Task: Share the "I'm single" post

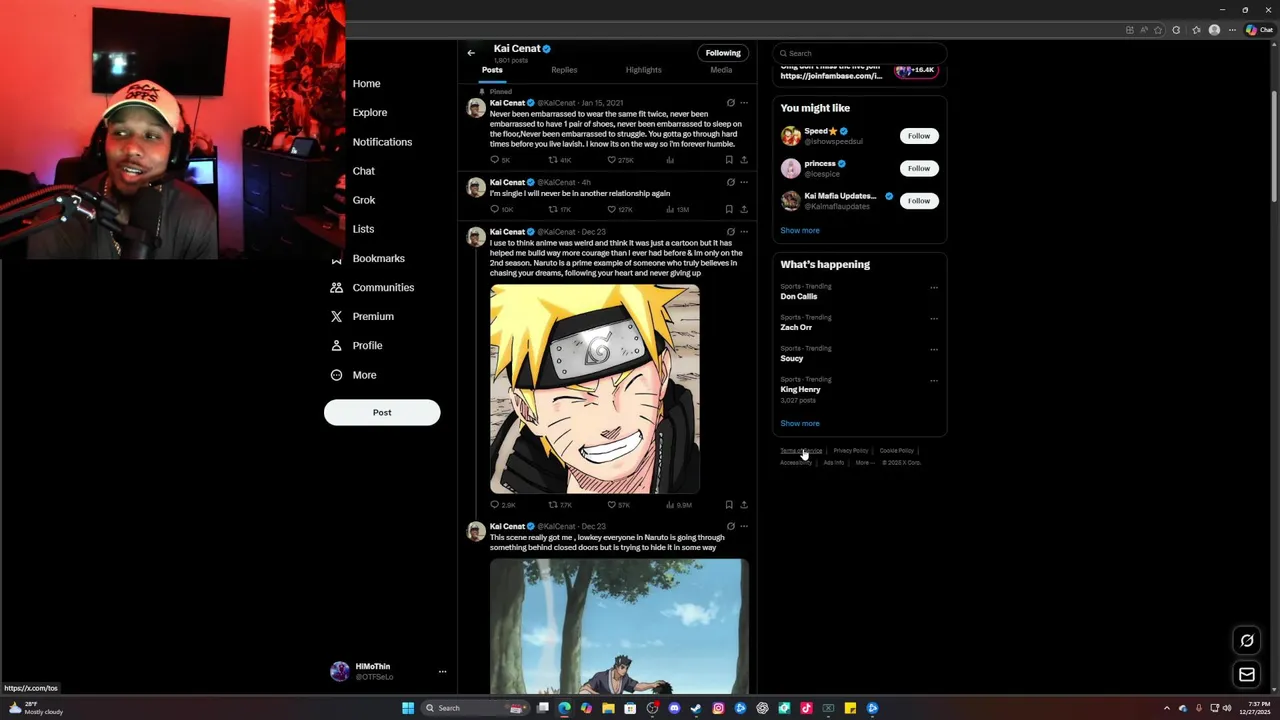Action: pos(743,209)
